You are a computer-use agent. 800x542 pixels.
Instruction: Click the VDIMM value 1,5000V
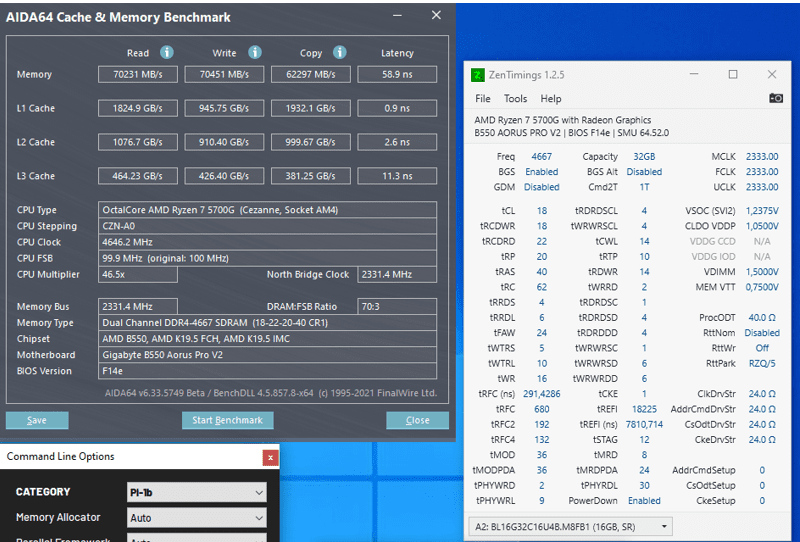click(x=762, y=272)
